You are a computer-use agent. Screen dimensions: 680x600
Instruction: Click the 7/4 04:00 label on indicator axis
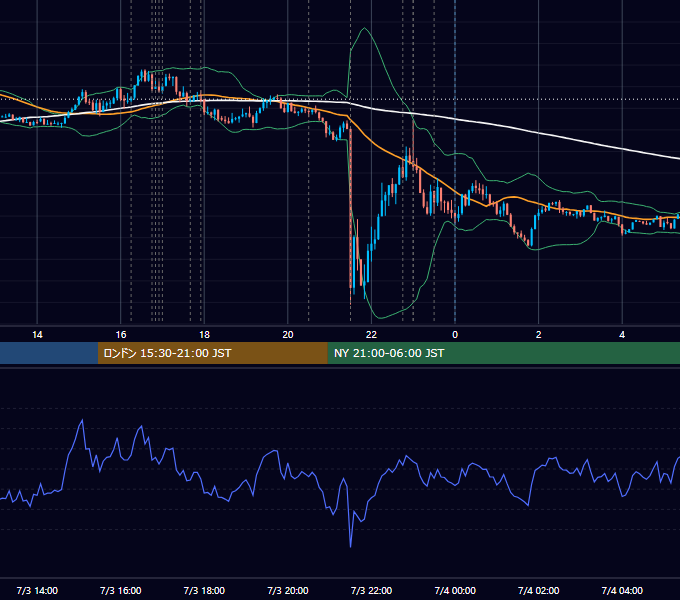pyautogui.click(x=622, y=590)
